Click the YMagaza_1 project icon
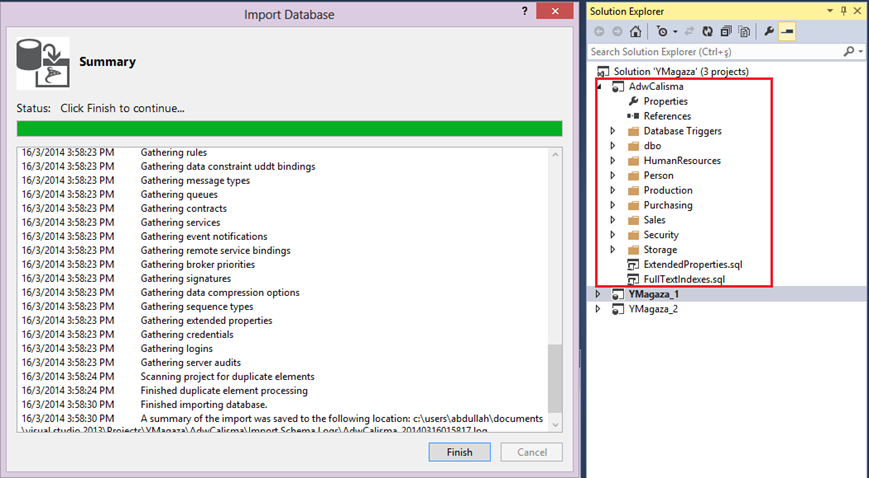This screenshot has height=478, width=869. coord(617,294)
